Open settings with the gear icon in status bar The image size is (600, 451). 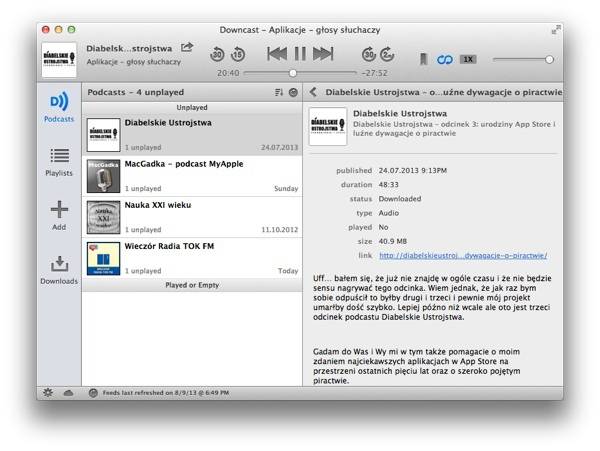[x=48, y=392]
